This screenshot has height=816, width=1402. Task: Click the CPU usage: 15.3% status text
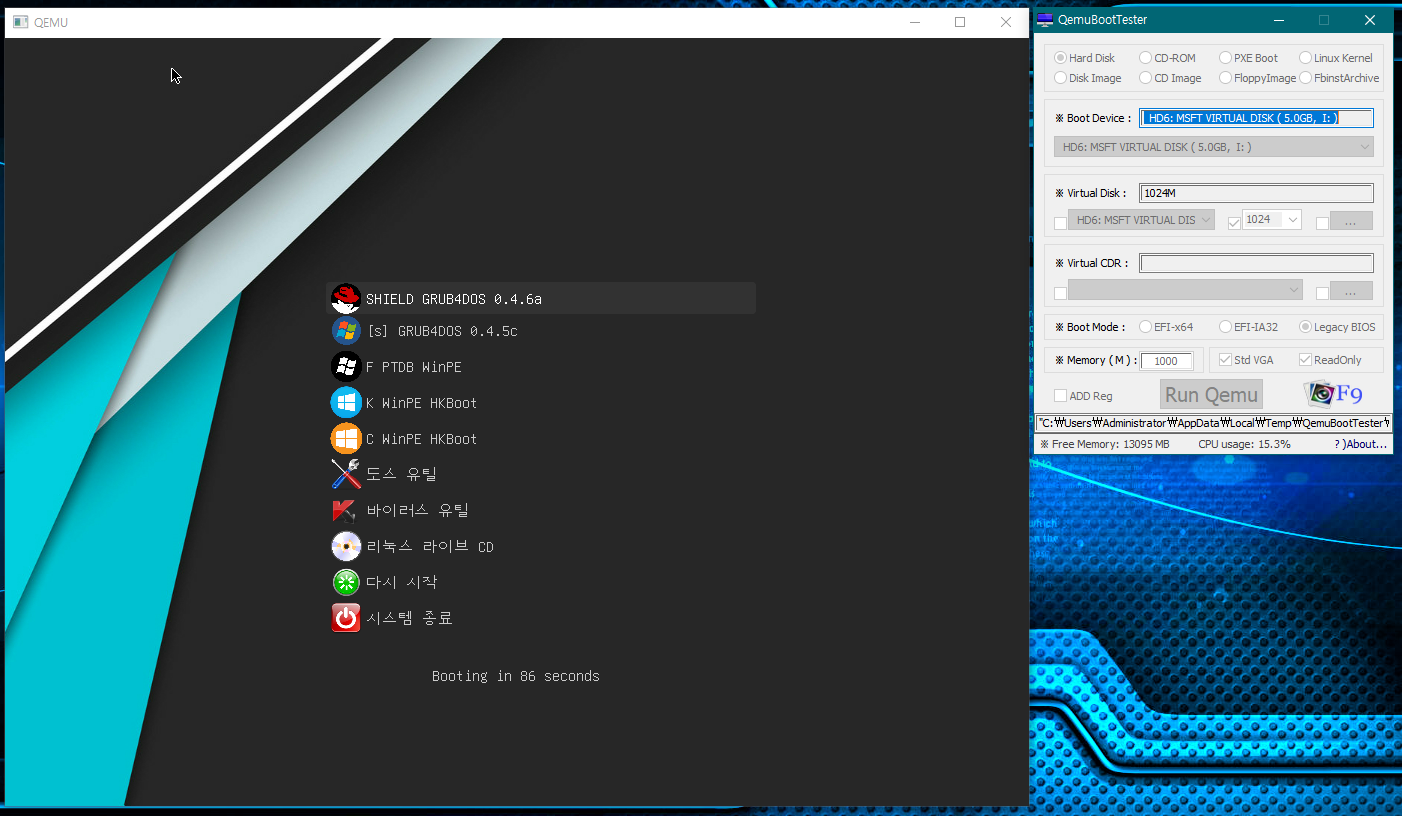[x=1244, y=444]
